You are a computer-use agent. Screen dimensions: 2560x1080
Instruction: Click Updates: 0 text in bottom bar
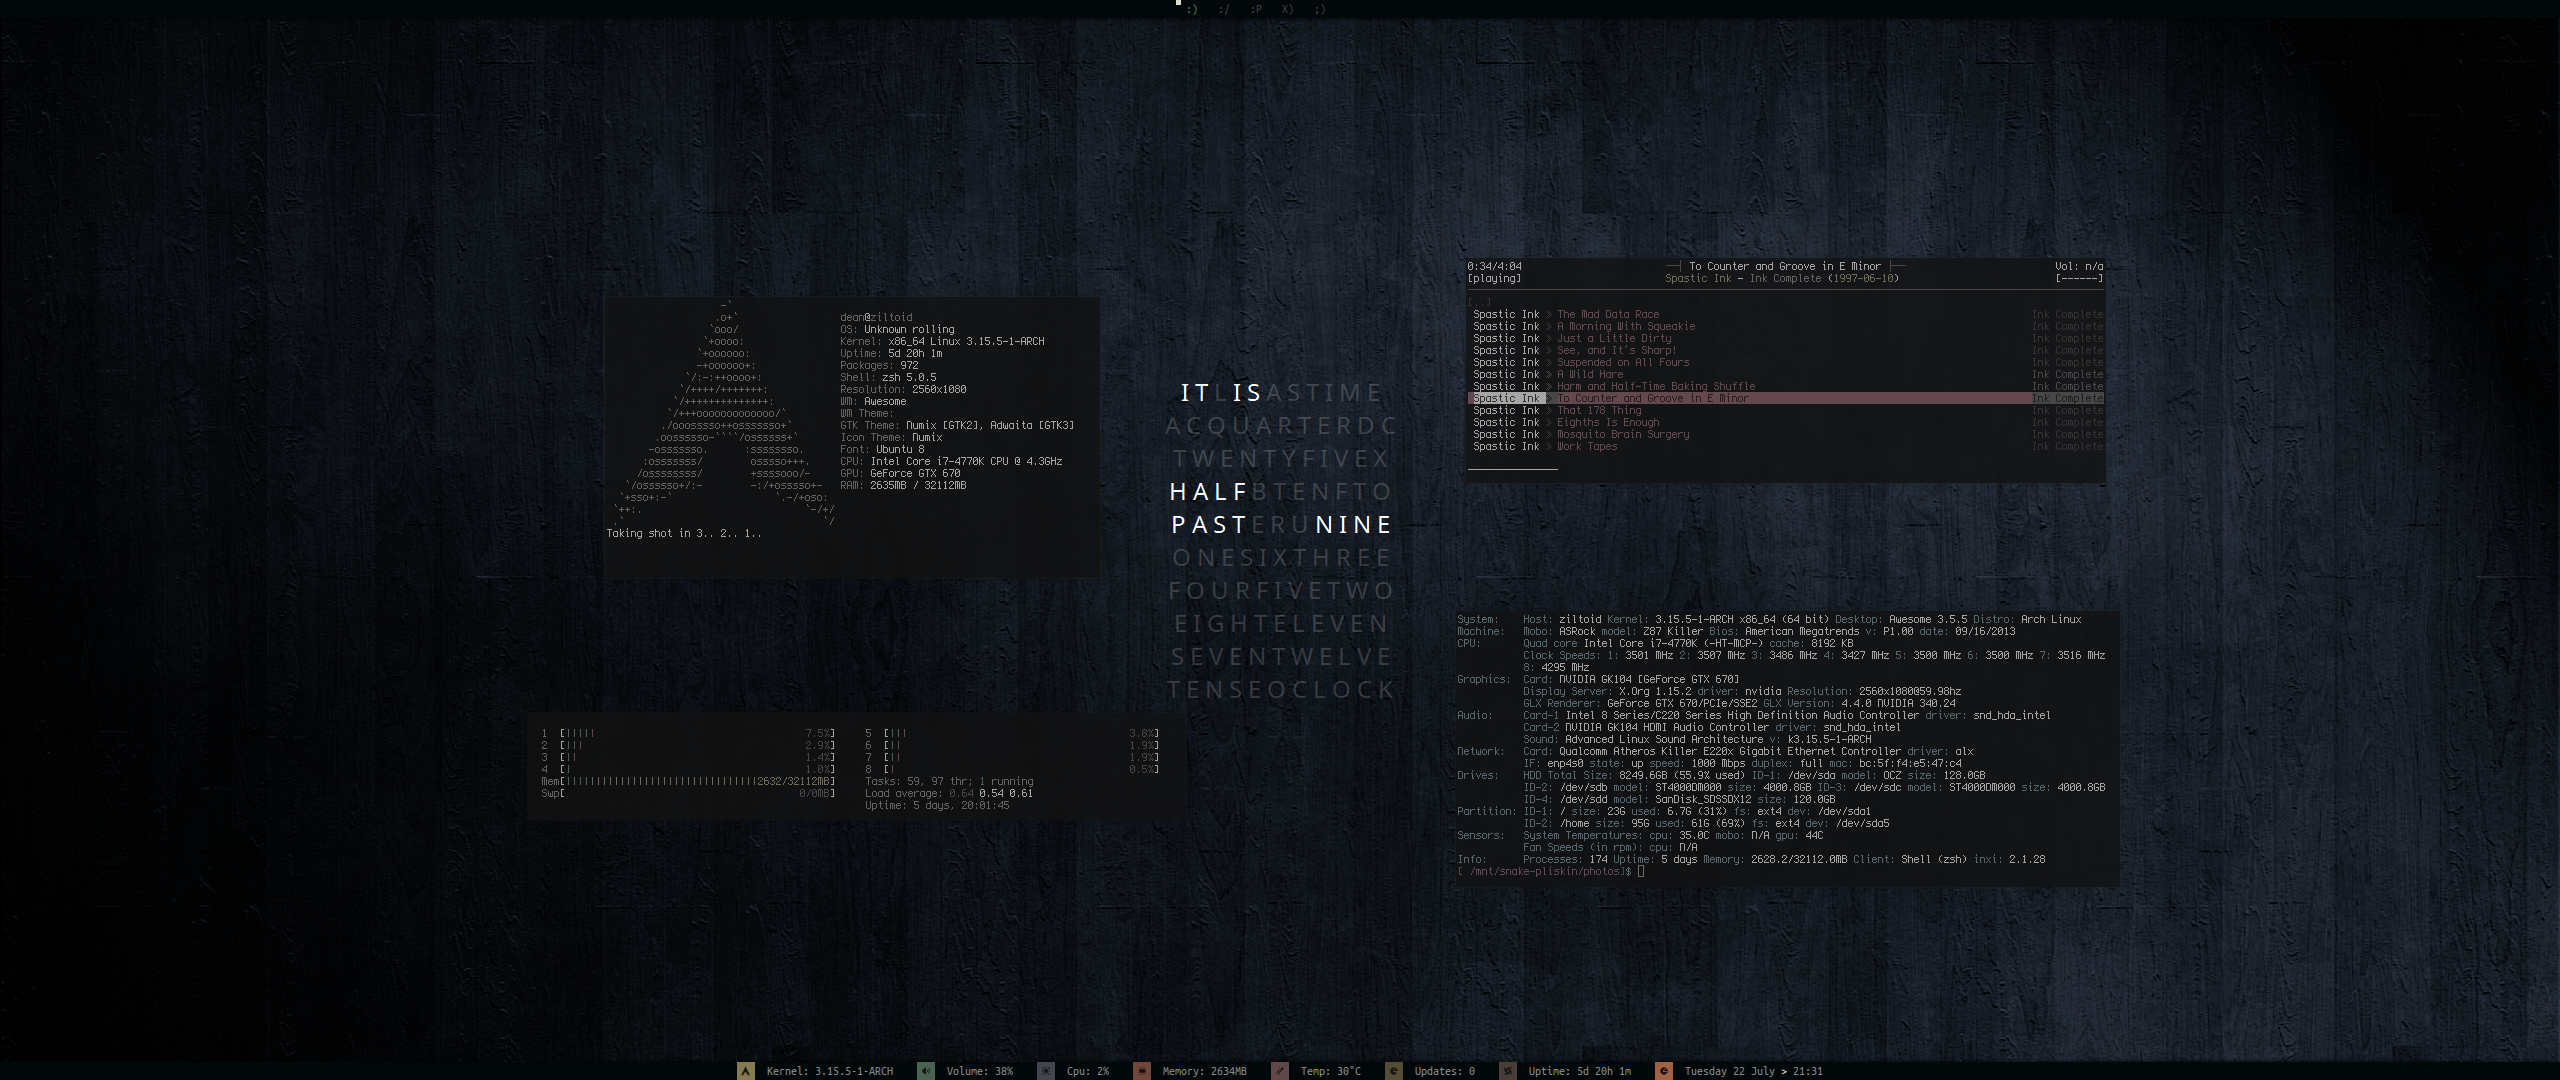1444,1071
